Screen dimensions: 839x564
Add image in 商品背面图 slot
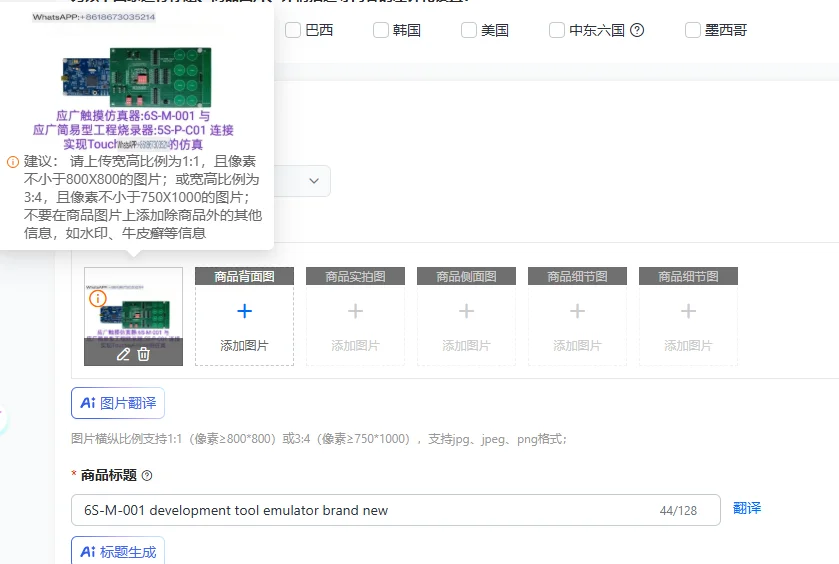point(245,317)
